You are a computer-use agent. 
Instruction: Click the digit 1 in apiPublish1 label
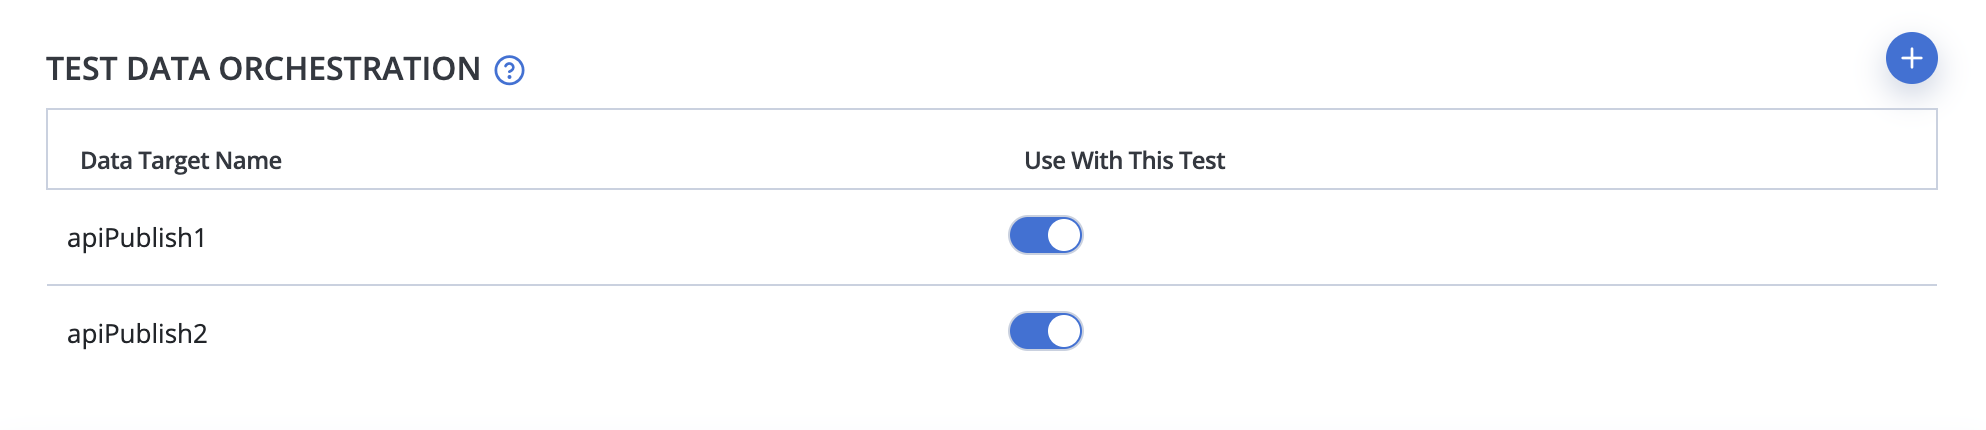199,238
